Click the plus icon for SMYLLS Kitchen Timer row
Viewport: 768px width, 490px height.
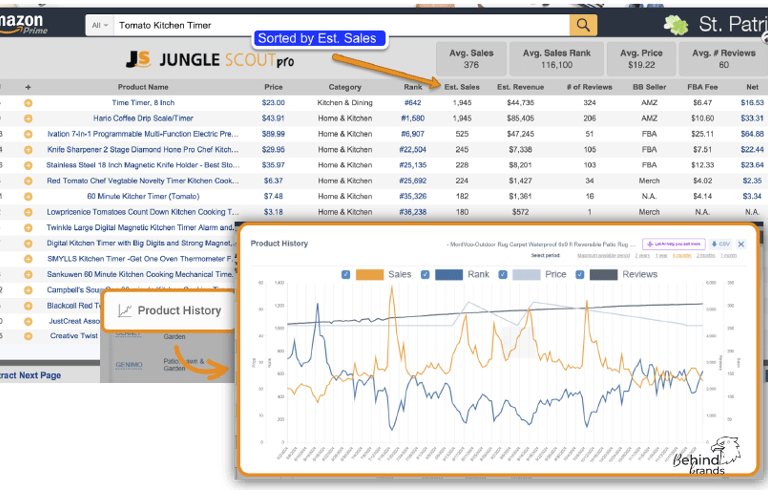pos(28,259)
